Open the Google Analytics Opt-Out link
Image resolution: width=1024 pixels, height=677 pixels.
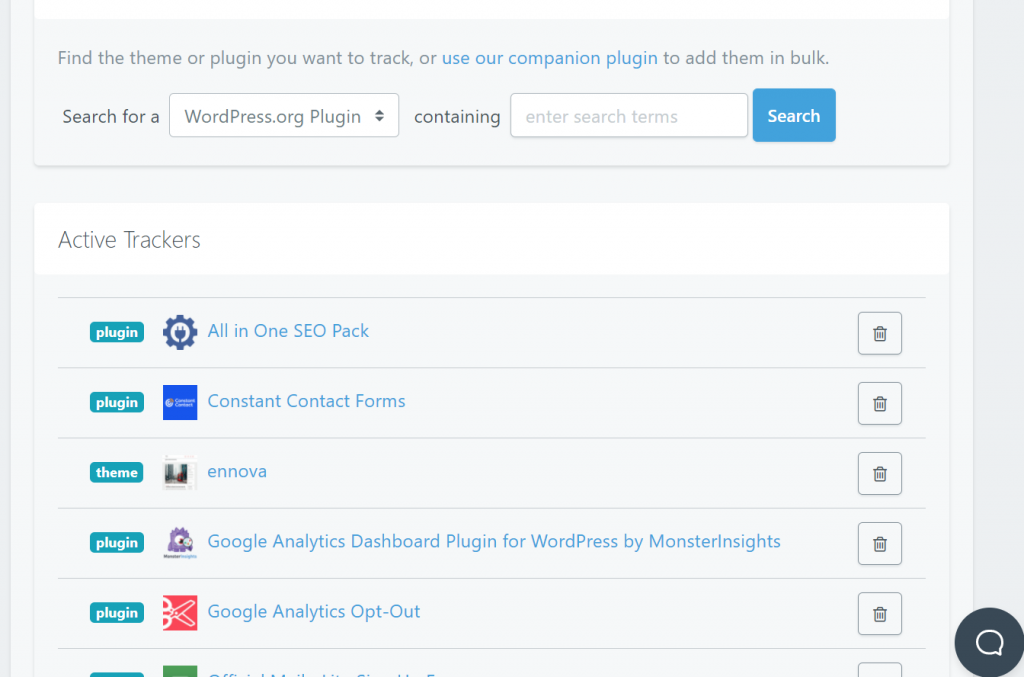click(313, 612)
